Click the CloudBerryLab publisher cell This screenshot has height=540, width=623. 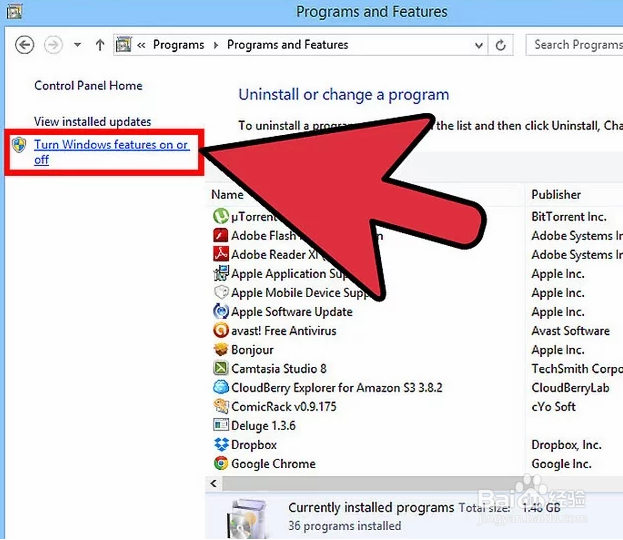pyautogui.click(x=570, y=388)
